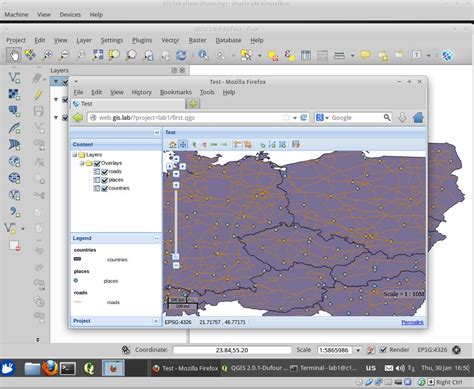Select the Test tab in Firefox
Screen dimensions: 474x389
pos(128,104)
